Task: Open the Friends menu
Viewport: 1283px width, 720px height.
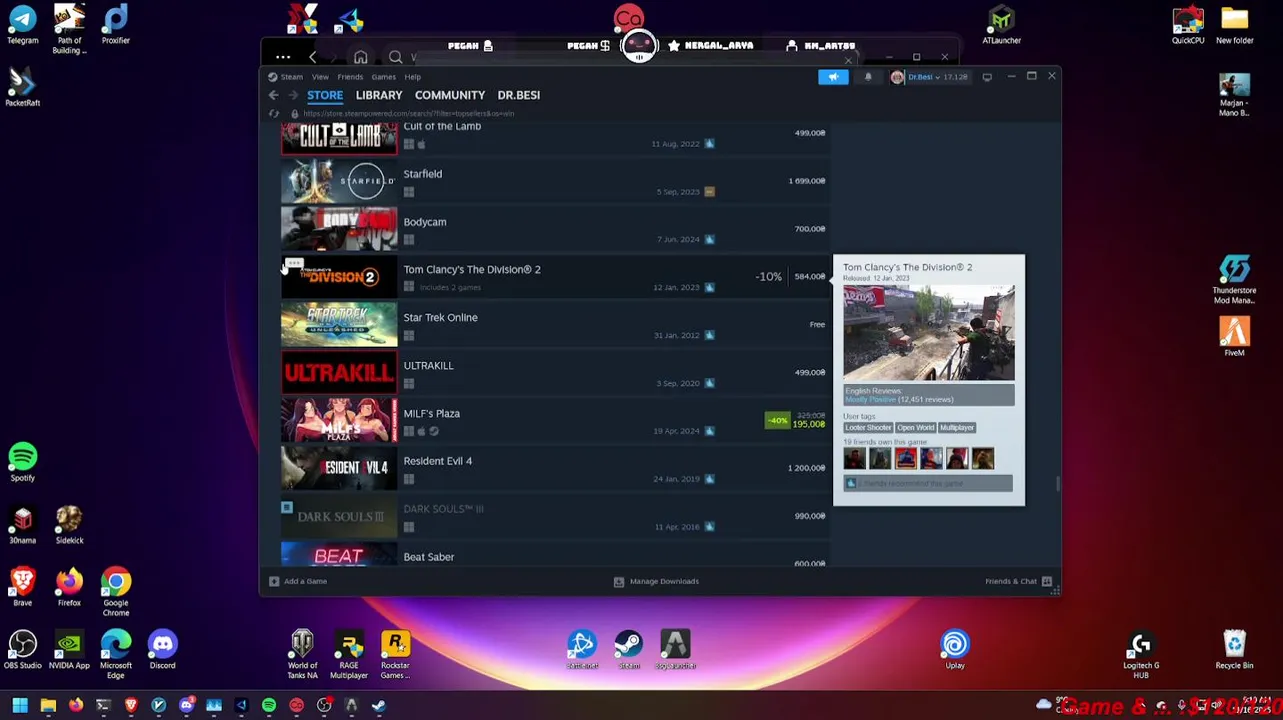Action: (x=350, y=77)
